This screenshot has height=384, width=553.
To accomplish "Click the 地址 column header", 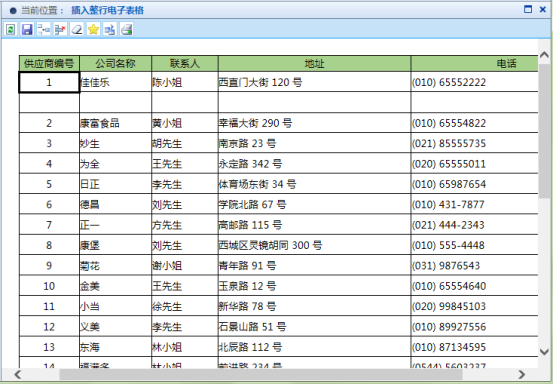I will click(315, 64).
